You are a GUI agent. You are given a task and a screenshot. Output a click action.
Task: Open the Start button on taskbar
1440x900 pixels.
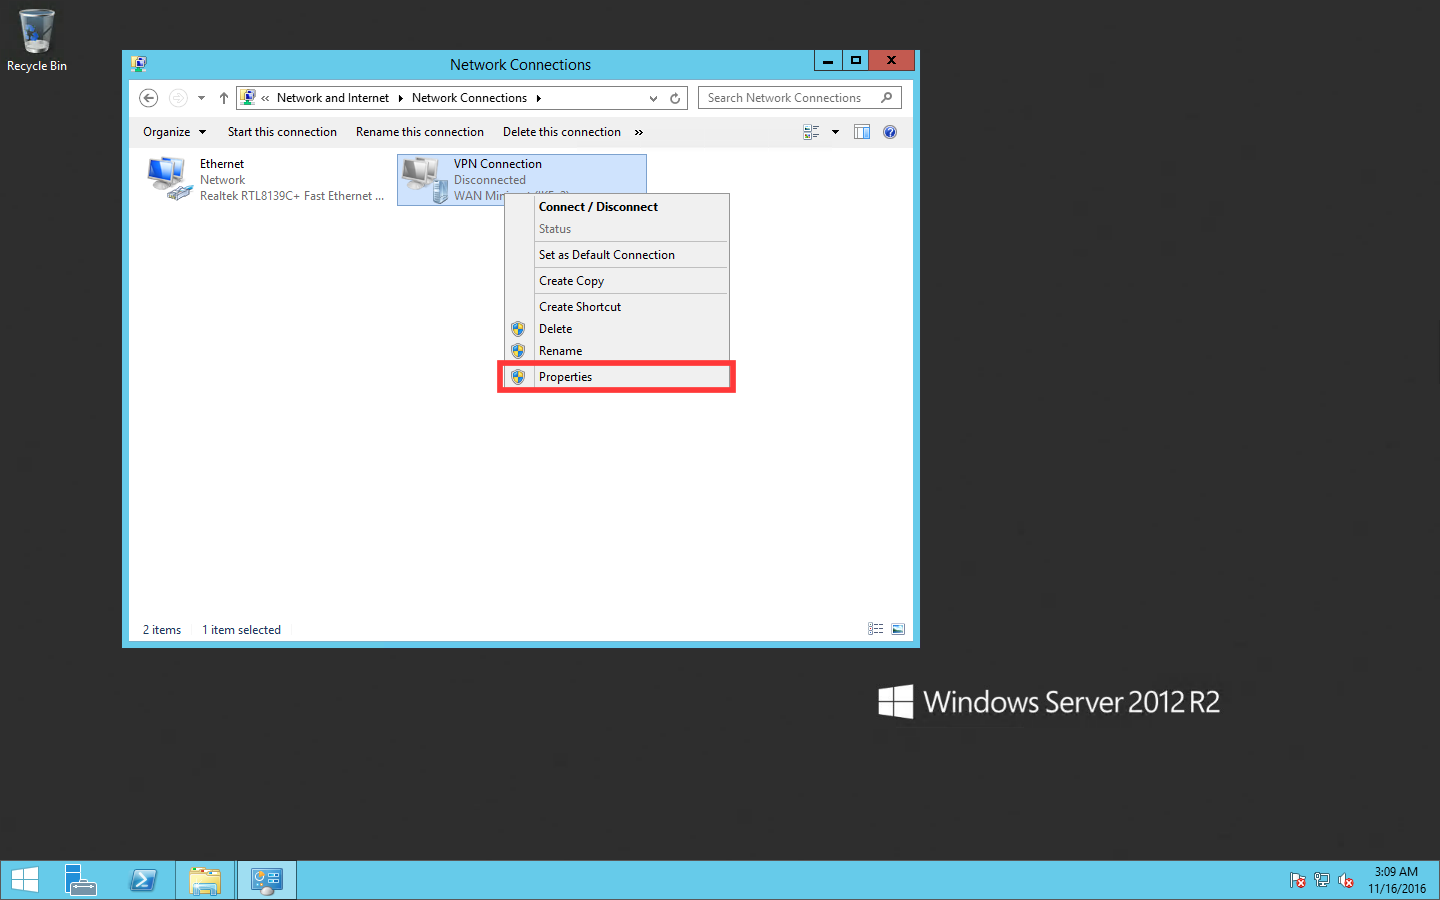click(x=24, y=880)
